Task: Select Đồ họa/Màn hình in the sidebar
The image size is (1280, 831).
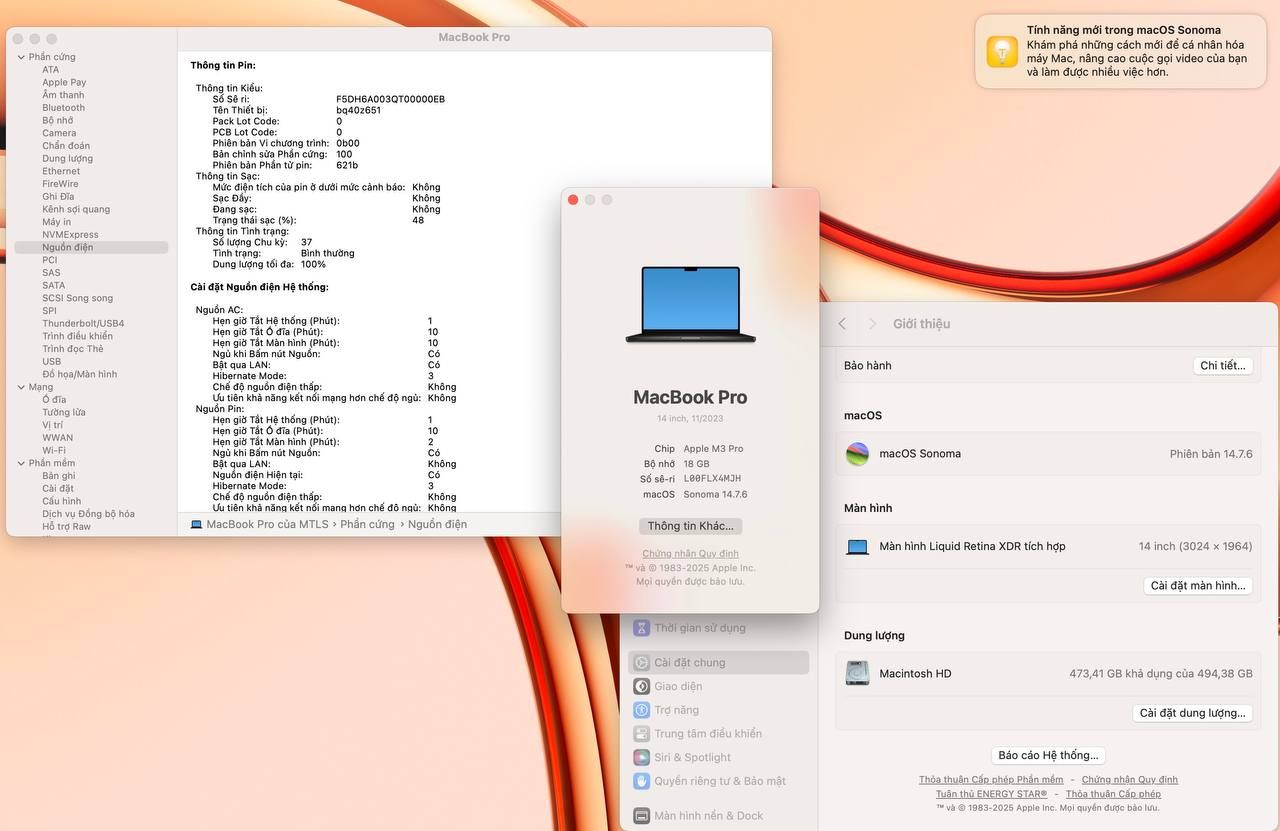Action: 79,374
